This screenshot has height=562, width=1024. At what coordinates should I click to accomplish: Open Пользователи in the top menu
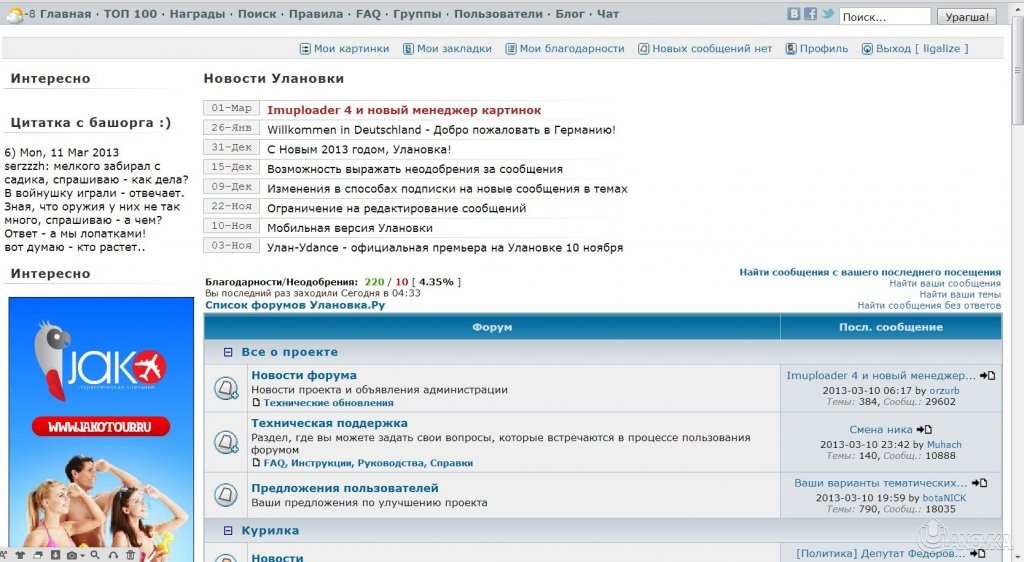(x=498, y=14)
